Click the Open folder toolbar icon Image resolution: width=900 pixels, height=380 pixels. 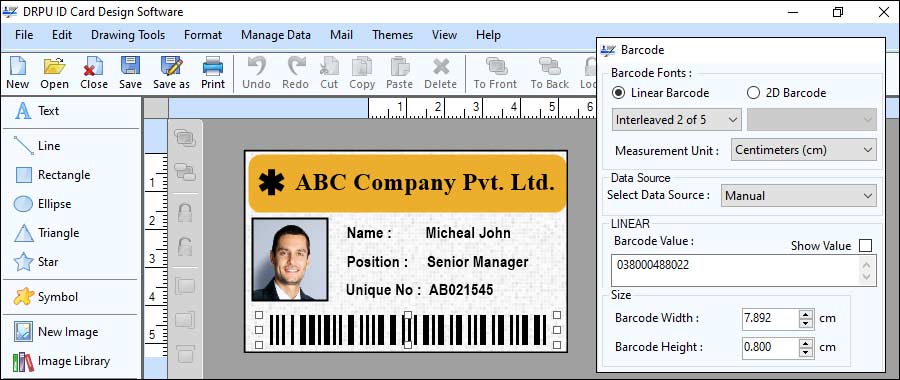point(55,66)
